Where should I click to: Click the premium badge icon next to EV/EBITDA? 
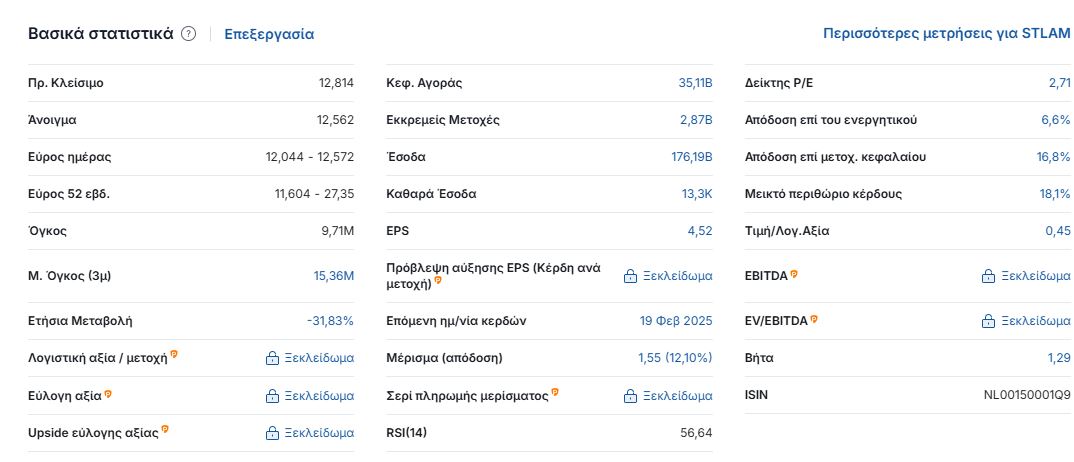(814, 319)
